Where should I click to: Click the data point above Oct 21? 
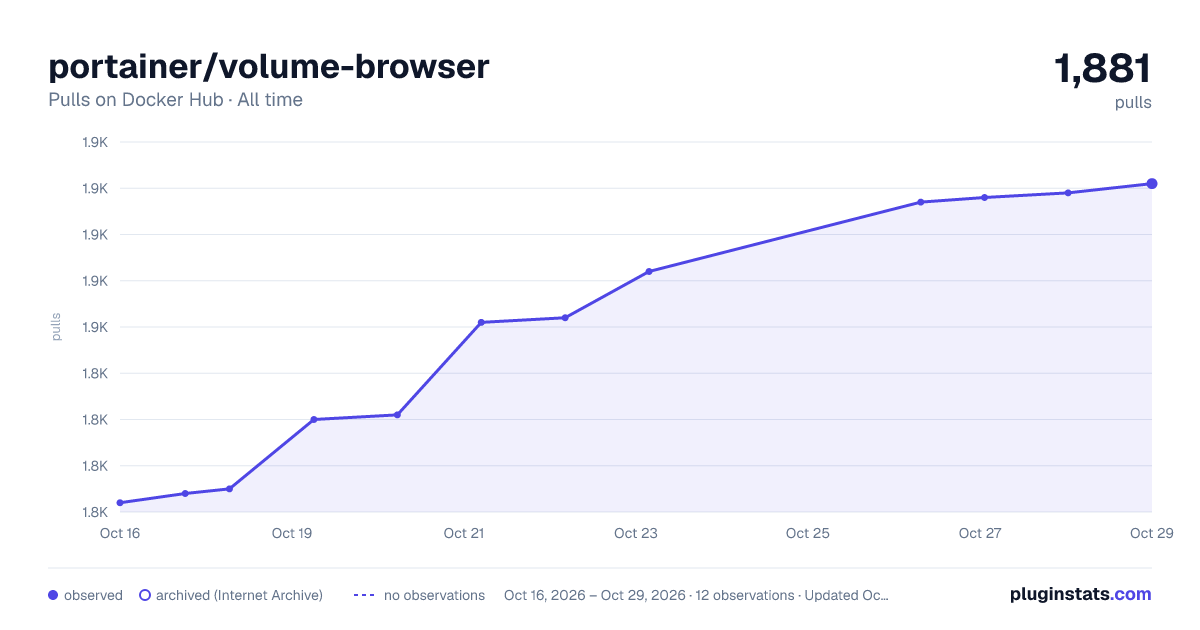click(x=481, y=322)
